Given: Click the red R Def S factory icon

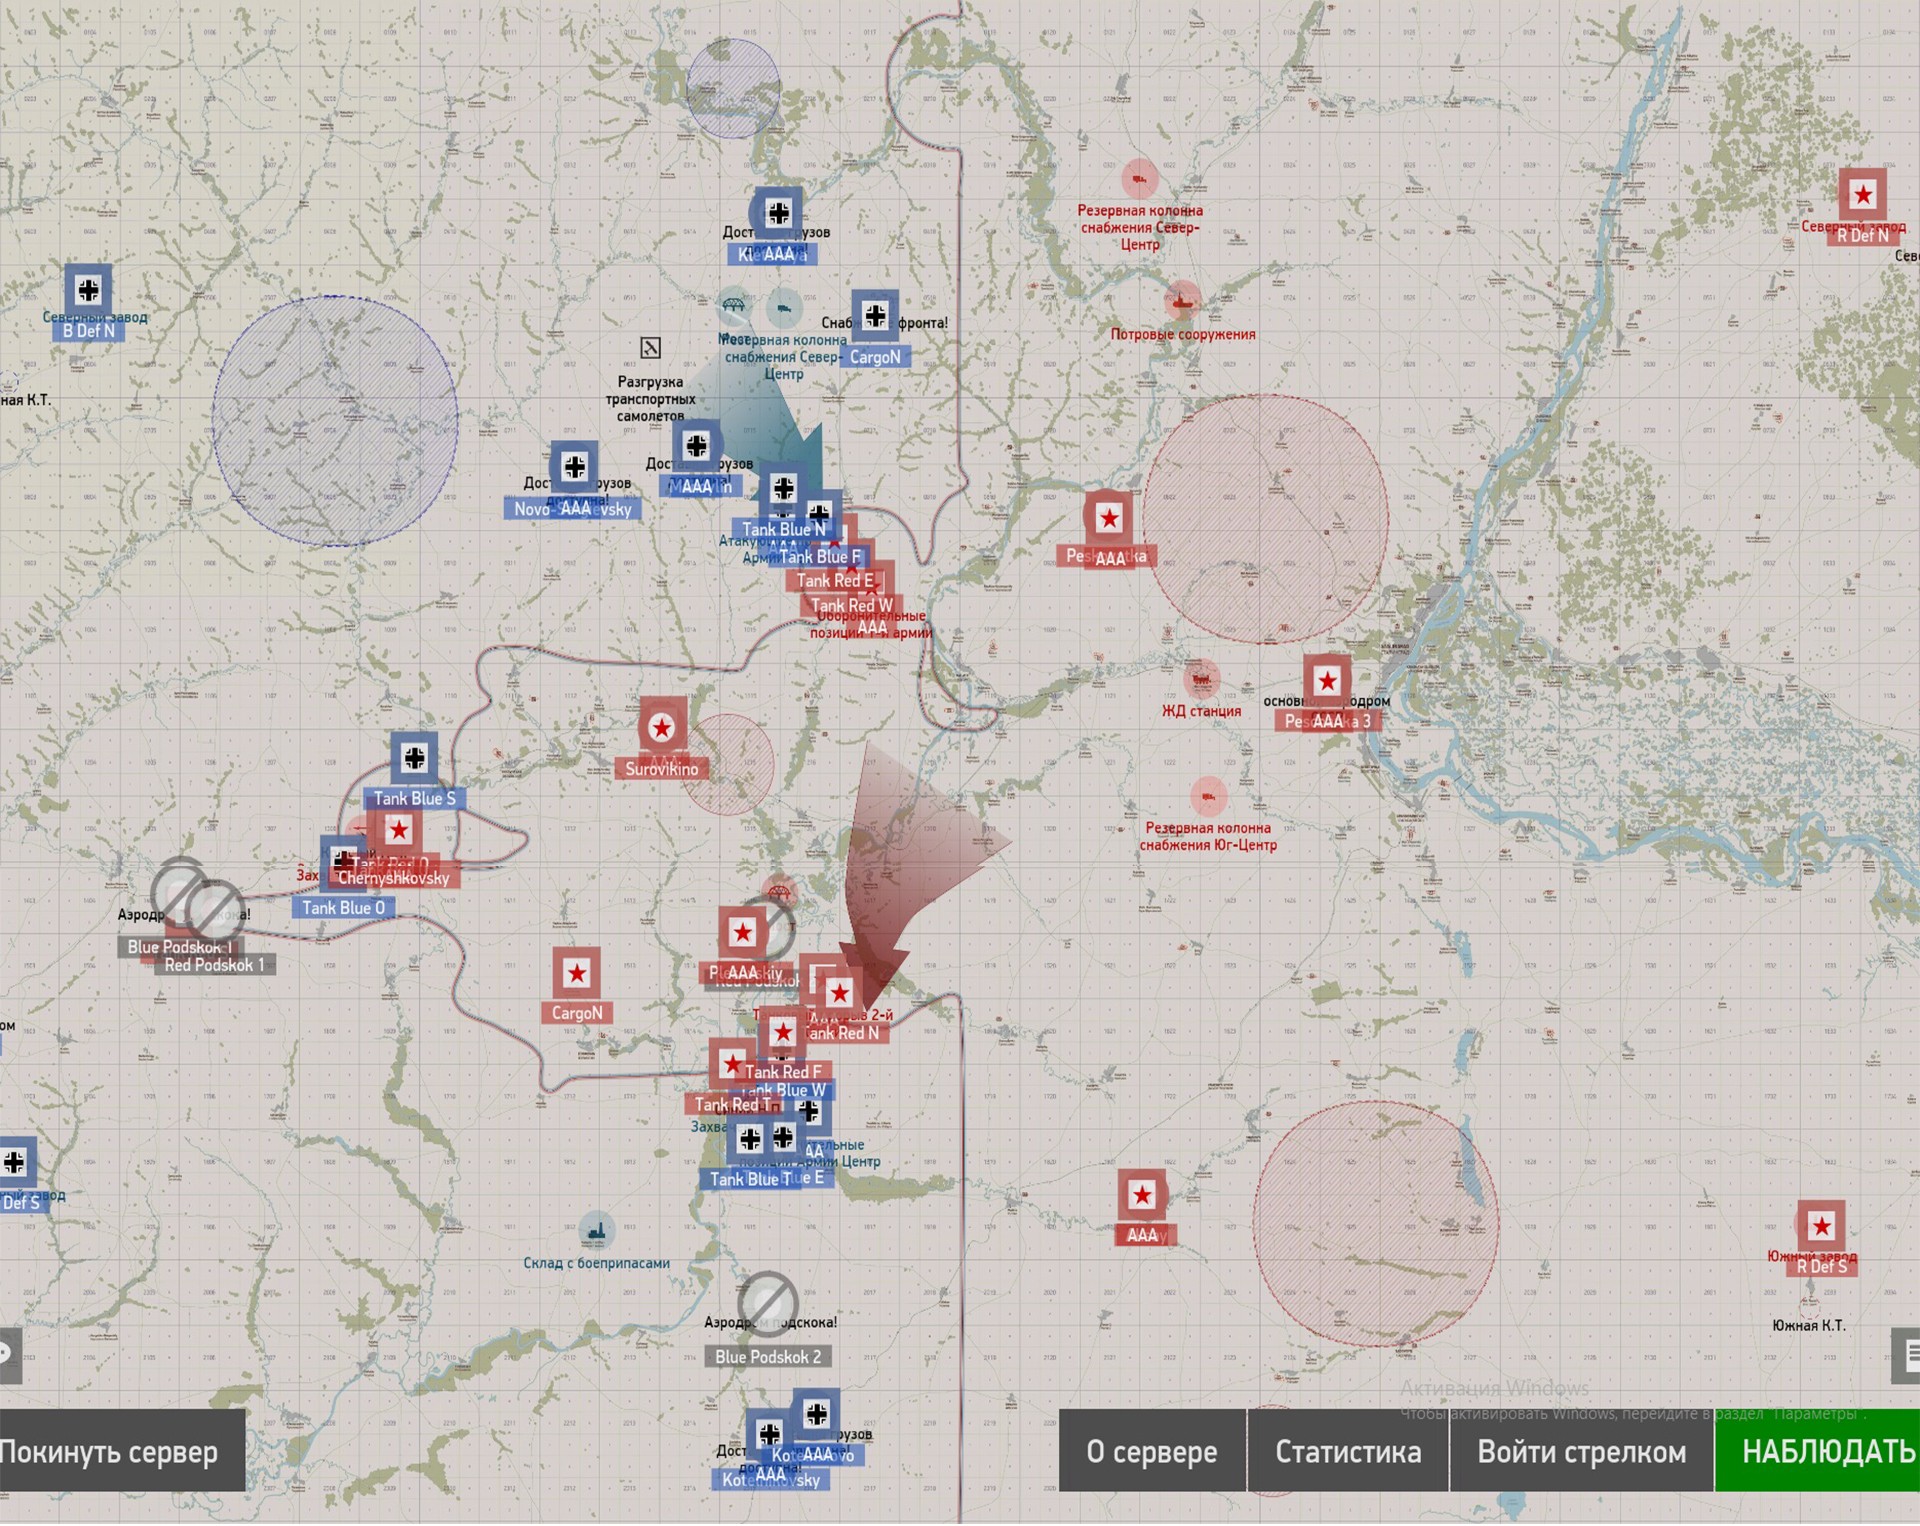Looking at the screenshot, I should [1820, 1225].
